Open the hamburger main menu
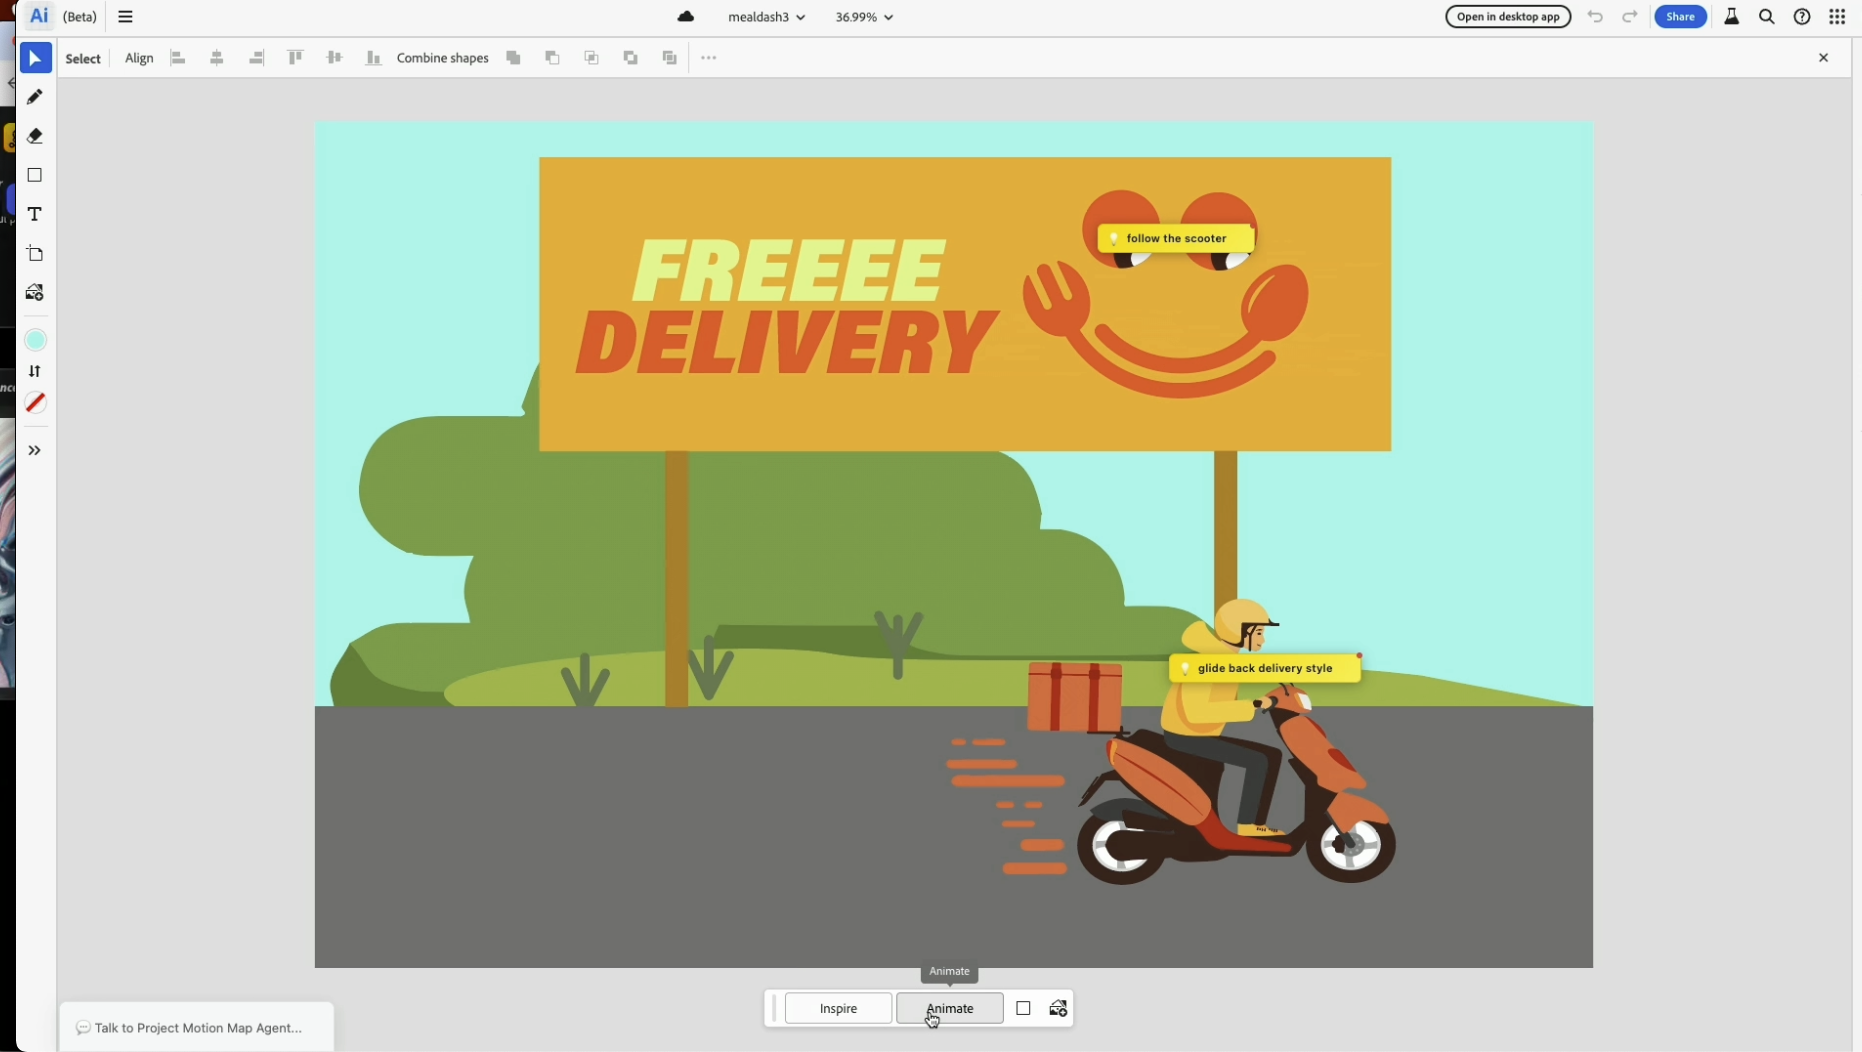 coord(126,17)
